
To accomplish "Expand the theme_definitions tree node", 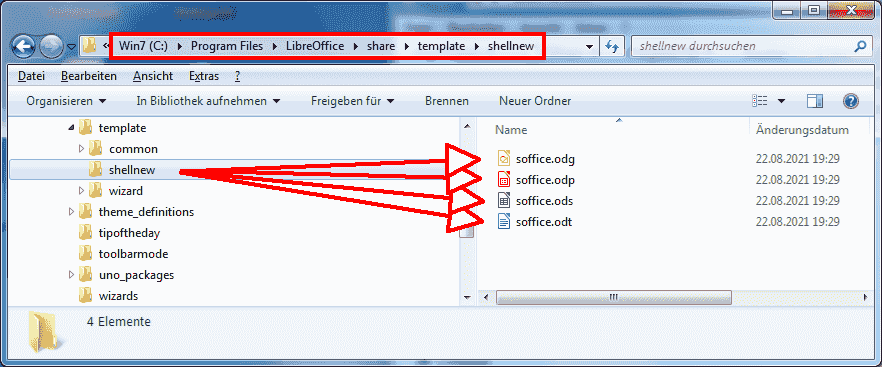I will [x=71, y=212].
